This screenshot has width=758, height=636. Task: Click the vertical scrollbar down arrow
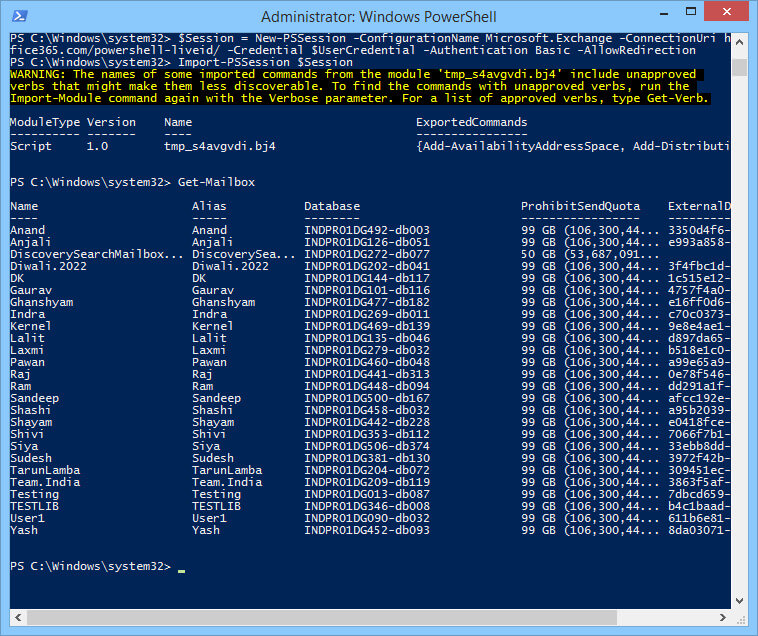point(740,601)
